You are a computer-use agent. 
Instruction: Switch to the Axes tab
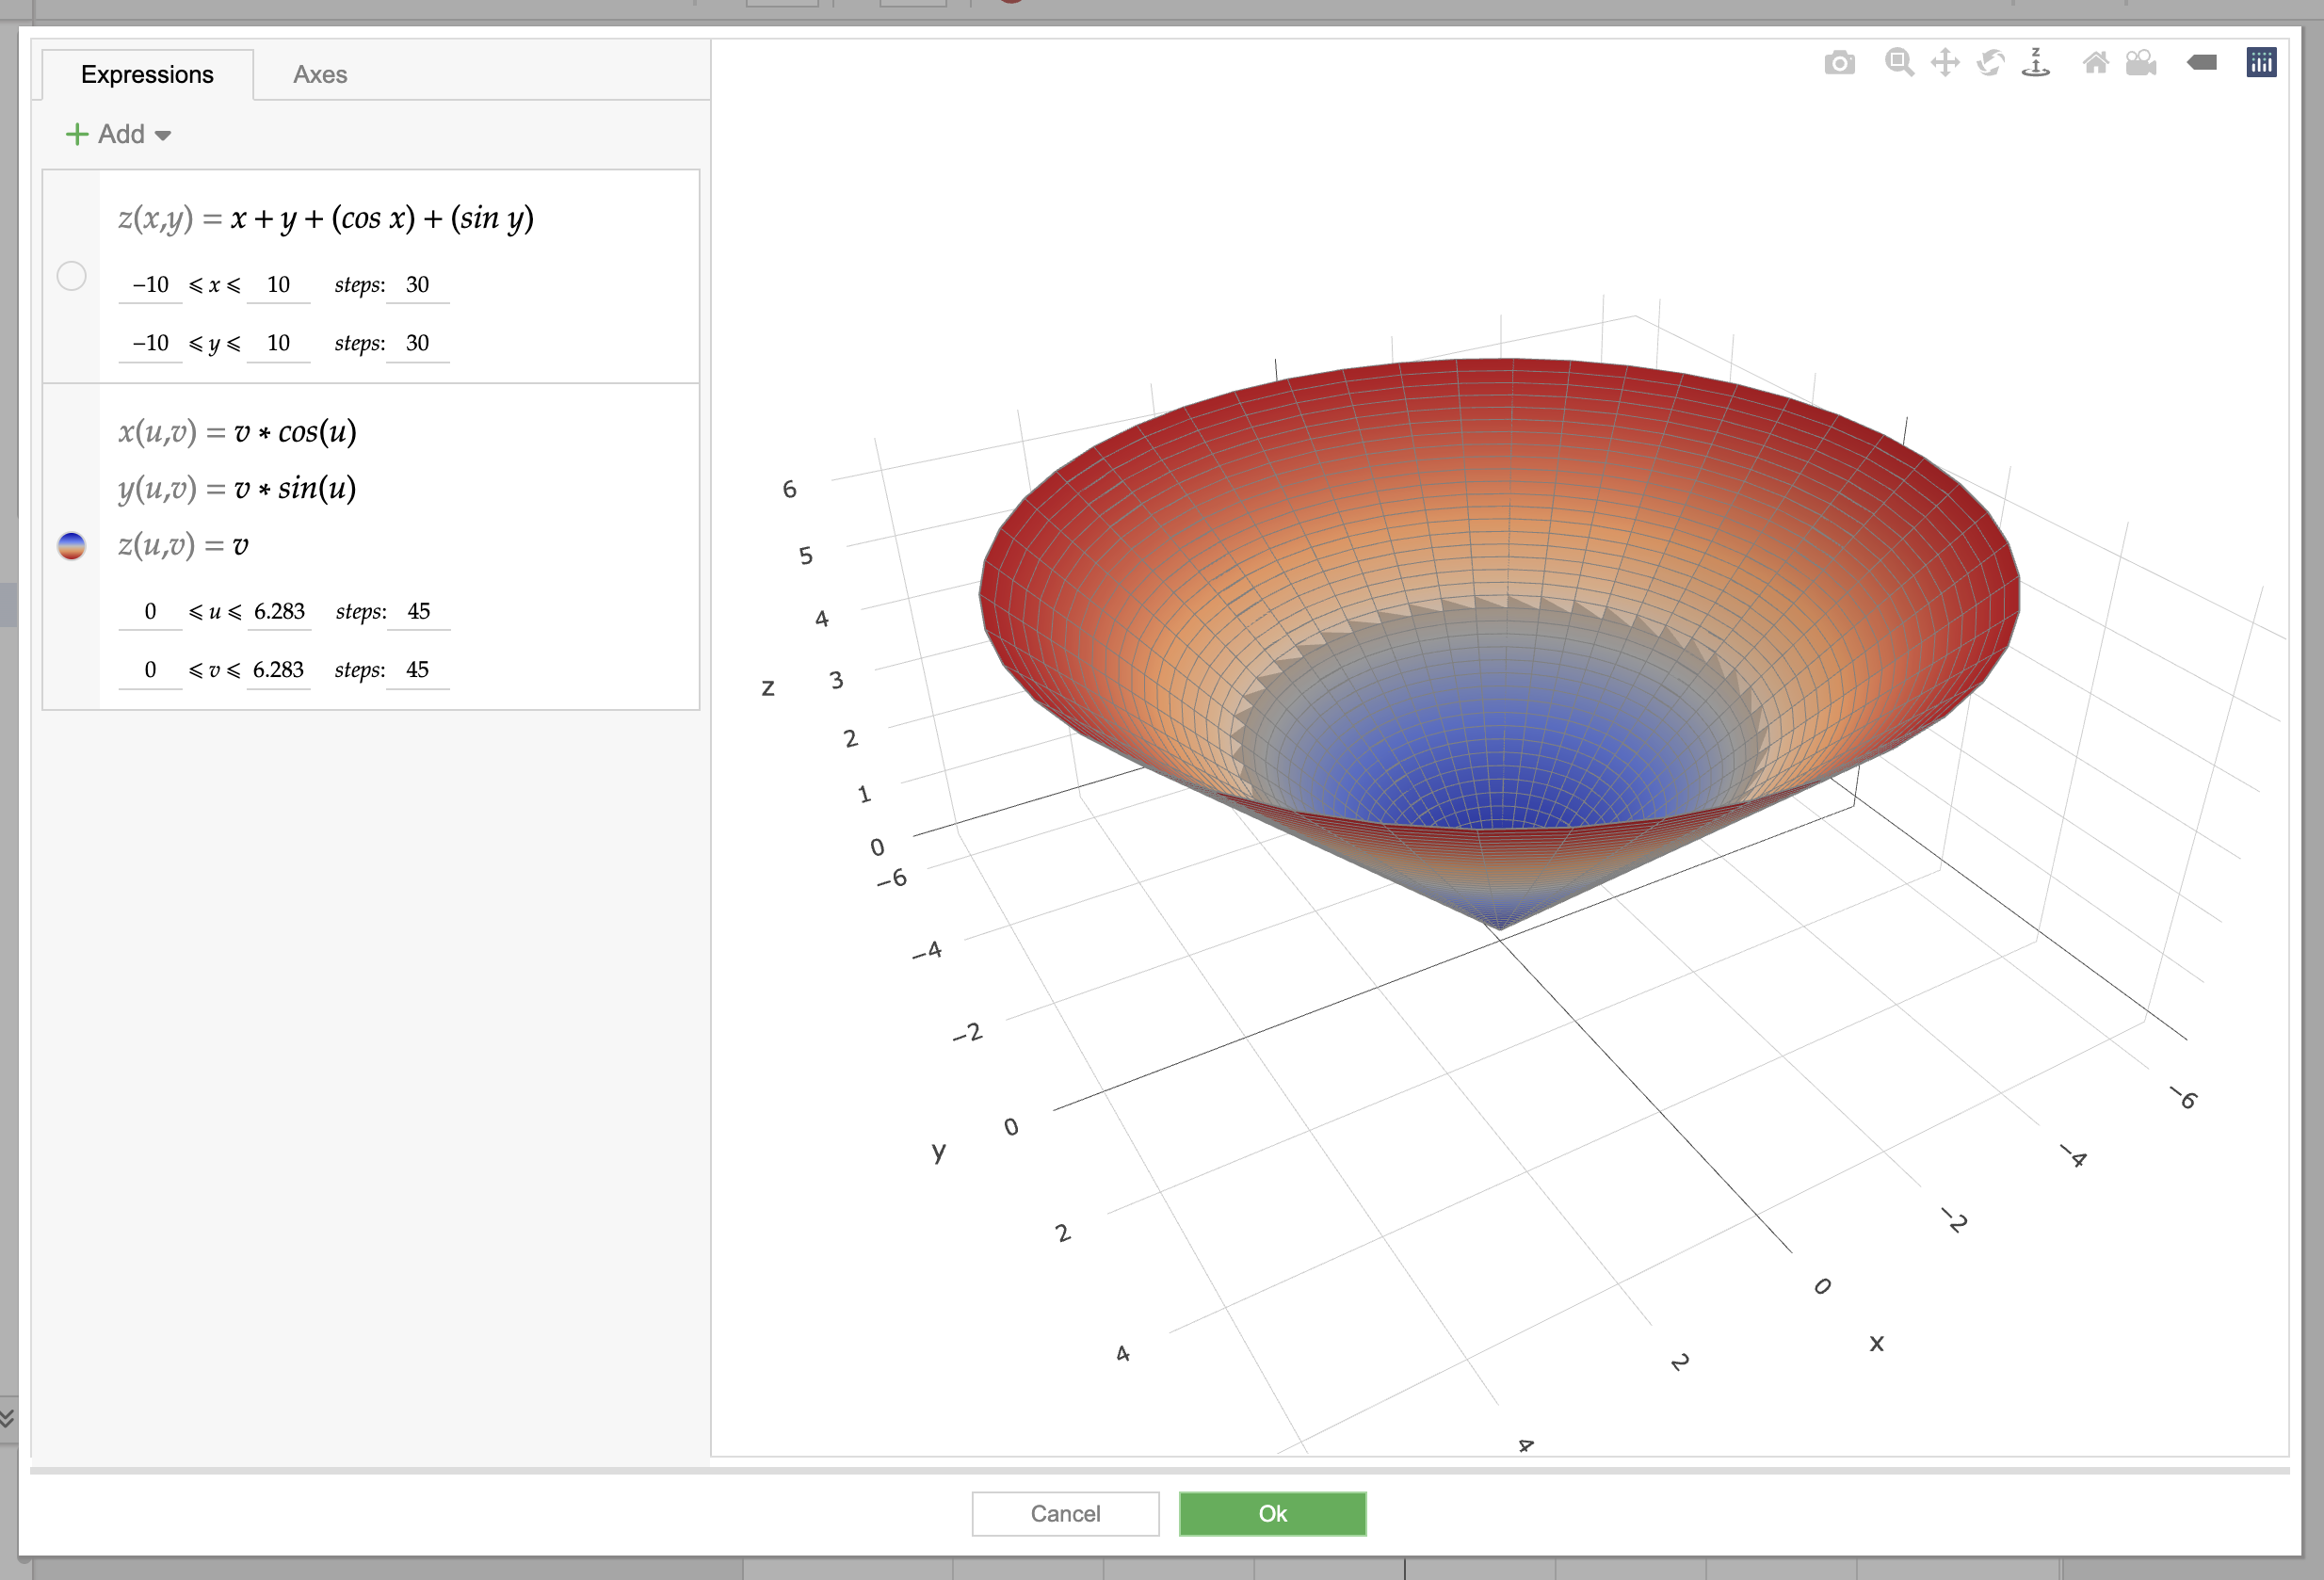point(320,74)
